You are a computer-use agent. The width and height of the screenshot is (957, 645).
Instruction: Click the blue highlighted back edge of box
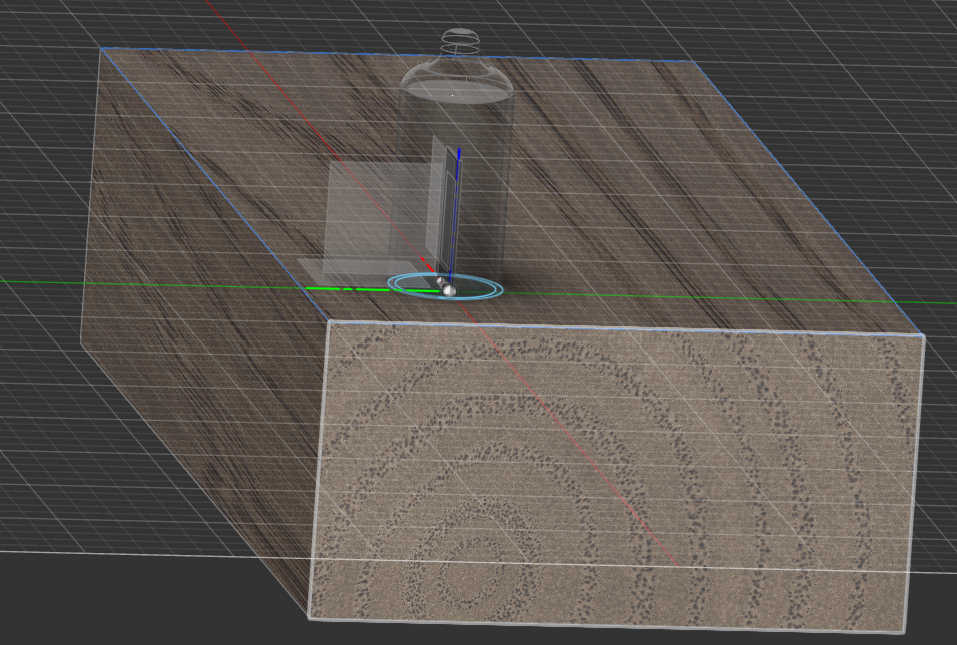click(x=400, y=54)
